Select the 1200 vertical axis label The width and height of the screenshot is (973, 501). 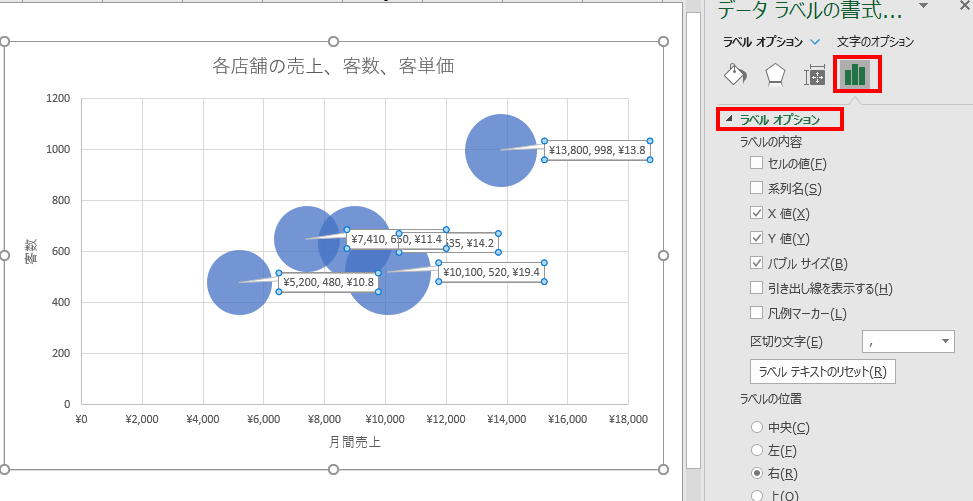pyautogui.click(x=59, y=98)
